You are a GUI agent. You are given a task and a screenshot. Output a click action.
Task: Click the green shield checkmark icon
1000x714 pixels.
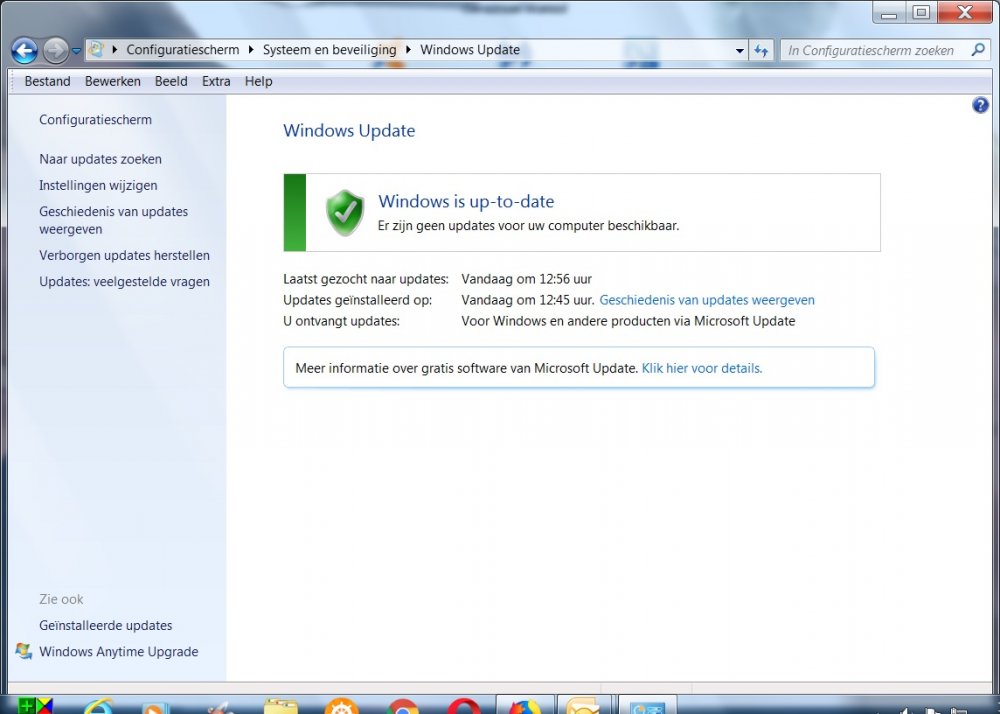[x=345, y=212]
